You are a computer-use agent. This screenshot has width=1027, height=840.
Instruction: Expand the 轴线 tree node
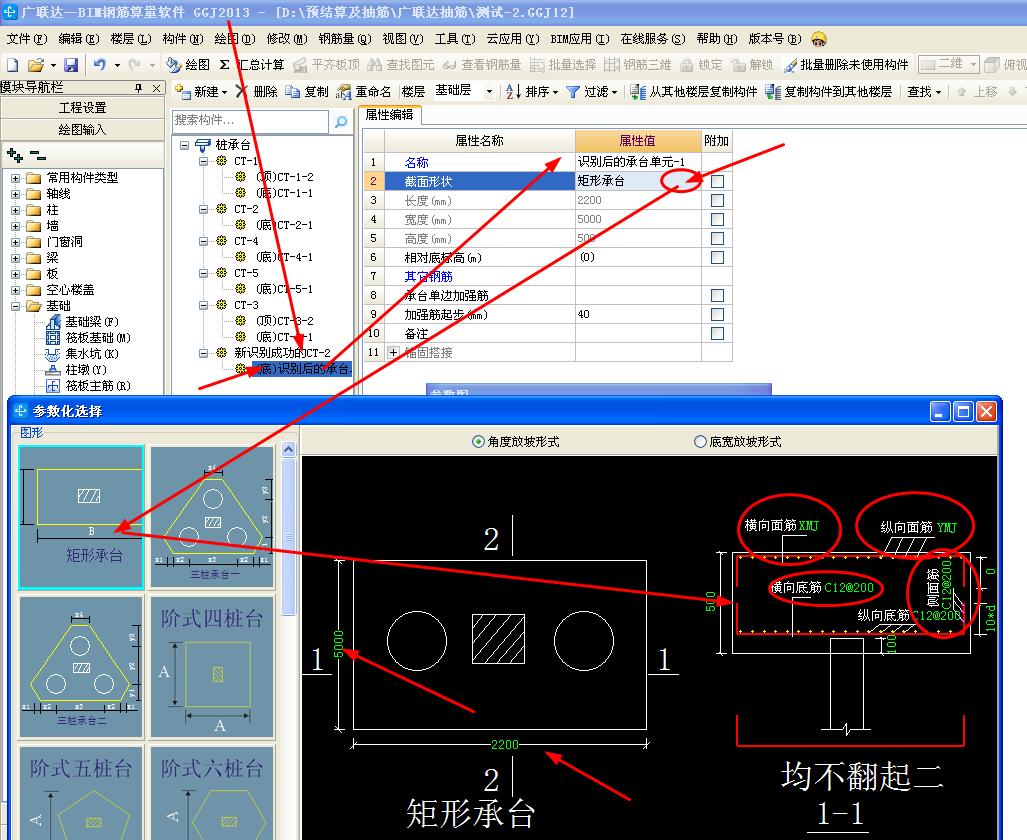tap(15, 194)
